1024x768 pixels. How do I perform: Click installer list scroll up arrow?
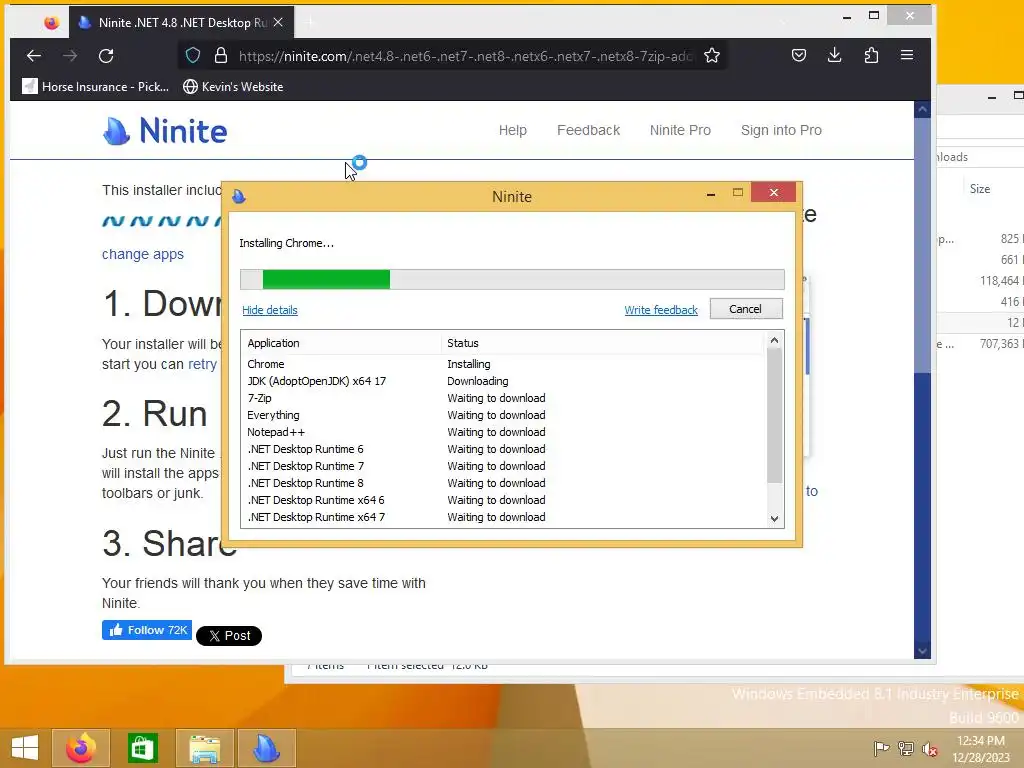pos(774,340)
